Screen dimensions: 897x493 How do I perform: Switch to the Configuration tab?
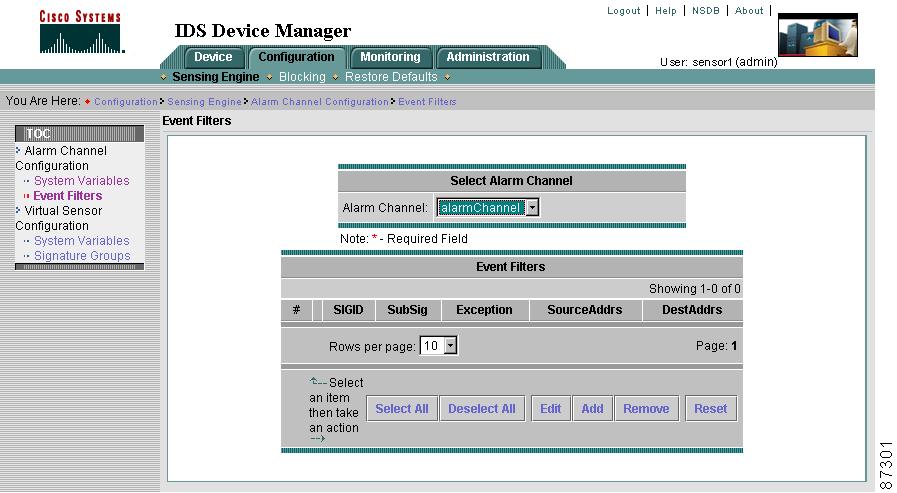296,57
